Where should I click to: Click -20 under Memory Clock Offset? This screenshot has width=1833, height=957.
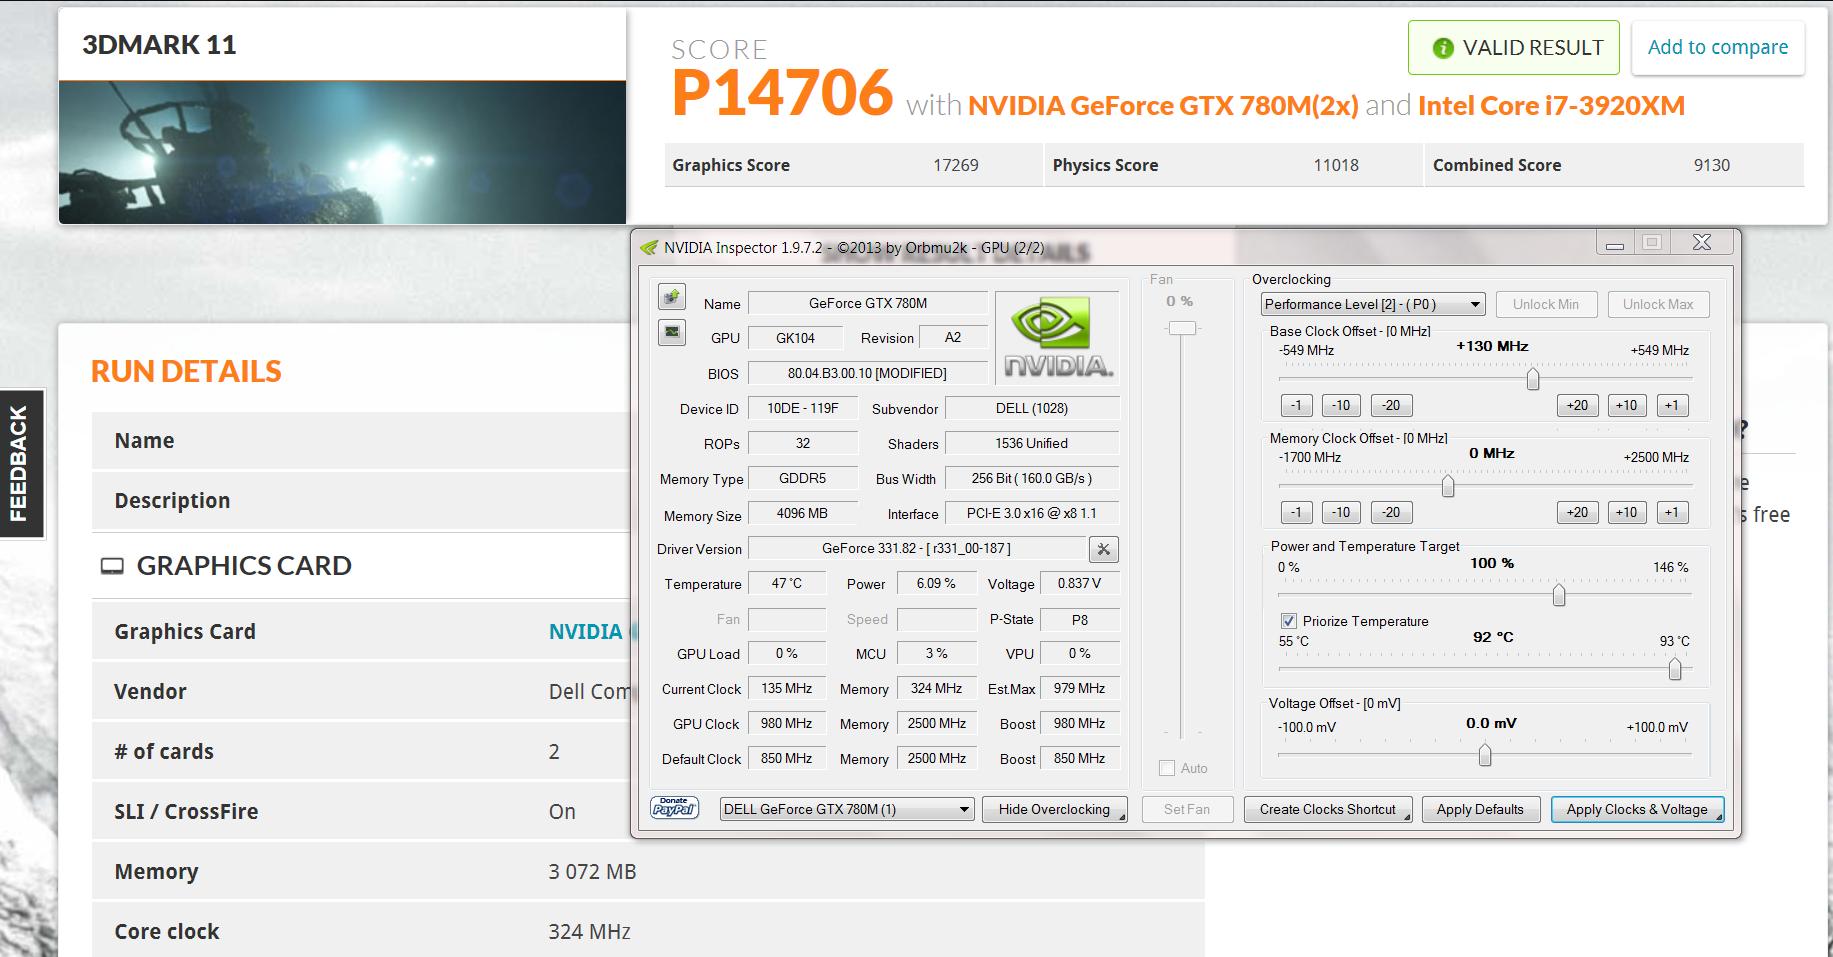(x=1391, y=512)
